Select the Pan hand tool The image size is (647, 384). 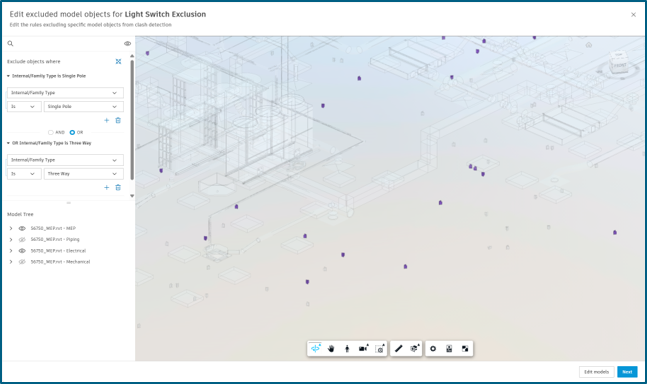[331, 349]
